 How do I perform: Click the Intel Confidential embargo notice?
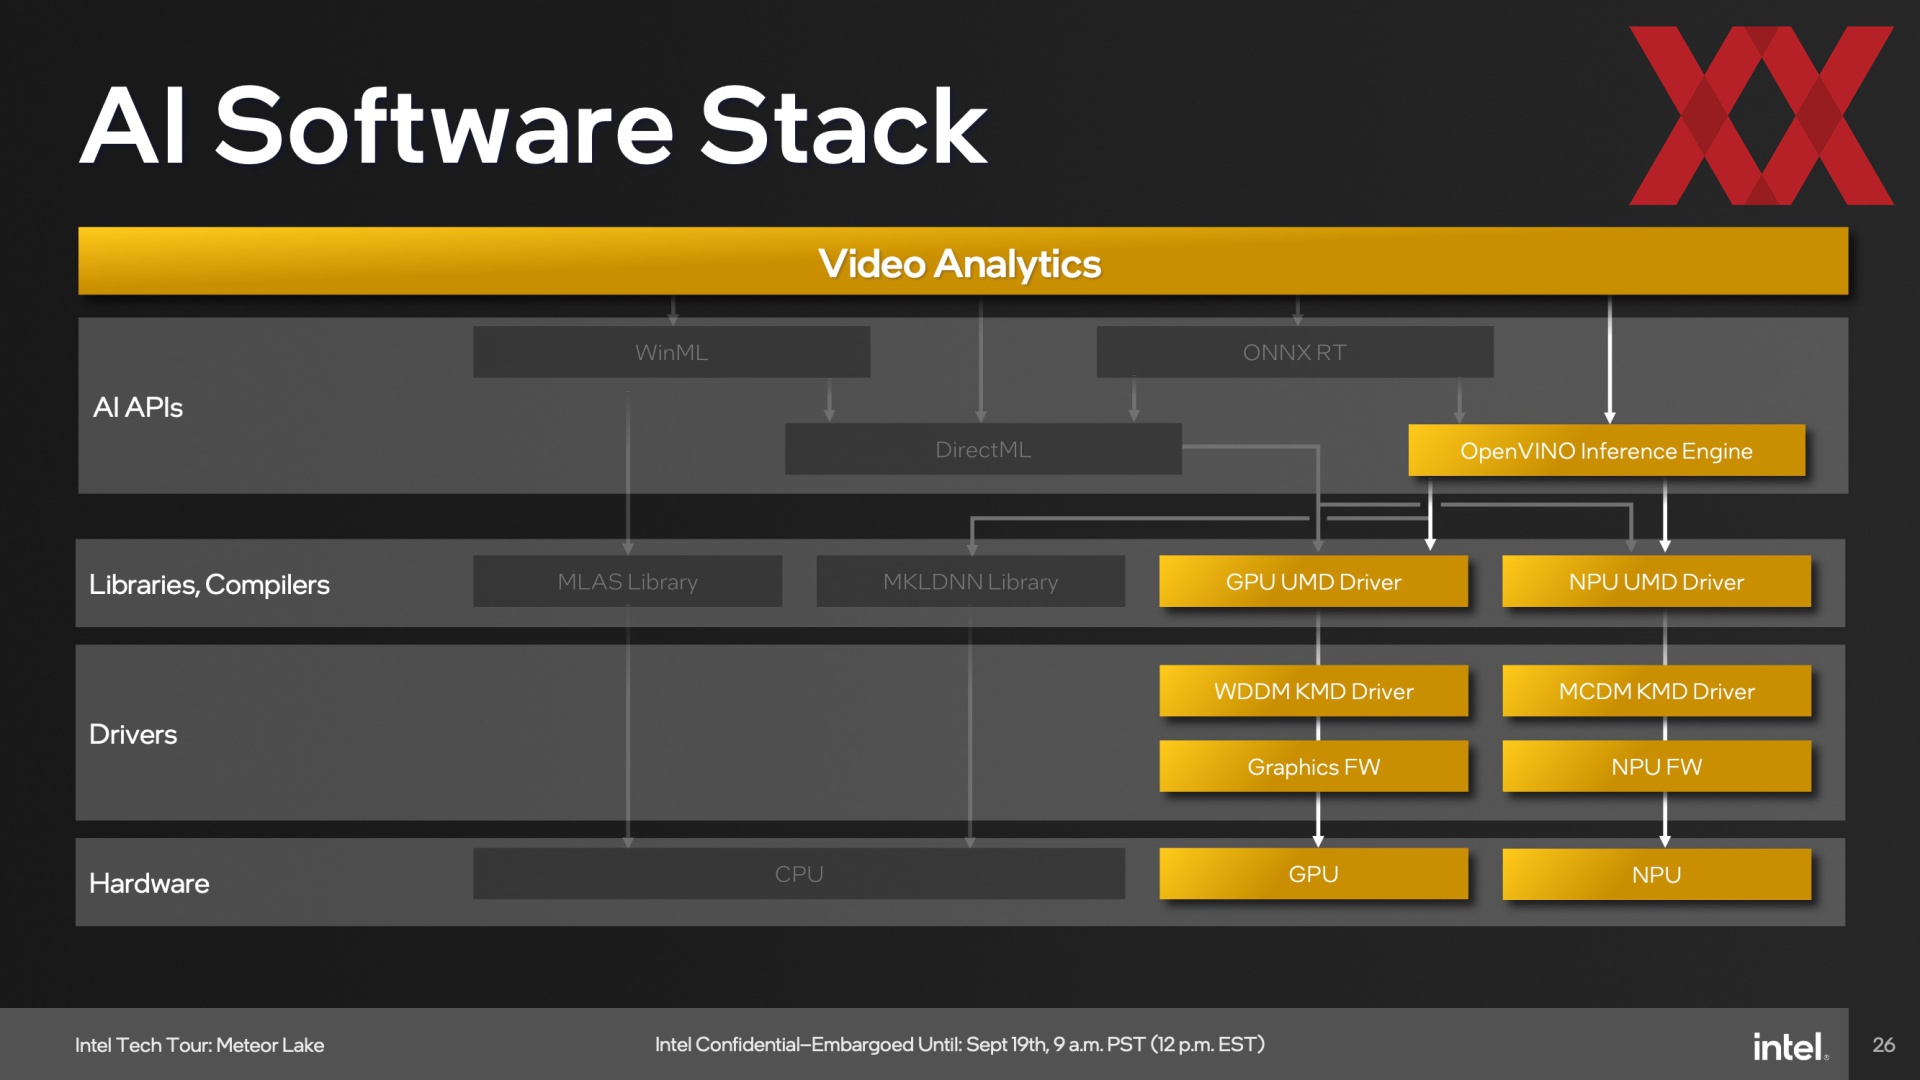960,1044
